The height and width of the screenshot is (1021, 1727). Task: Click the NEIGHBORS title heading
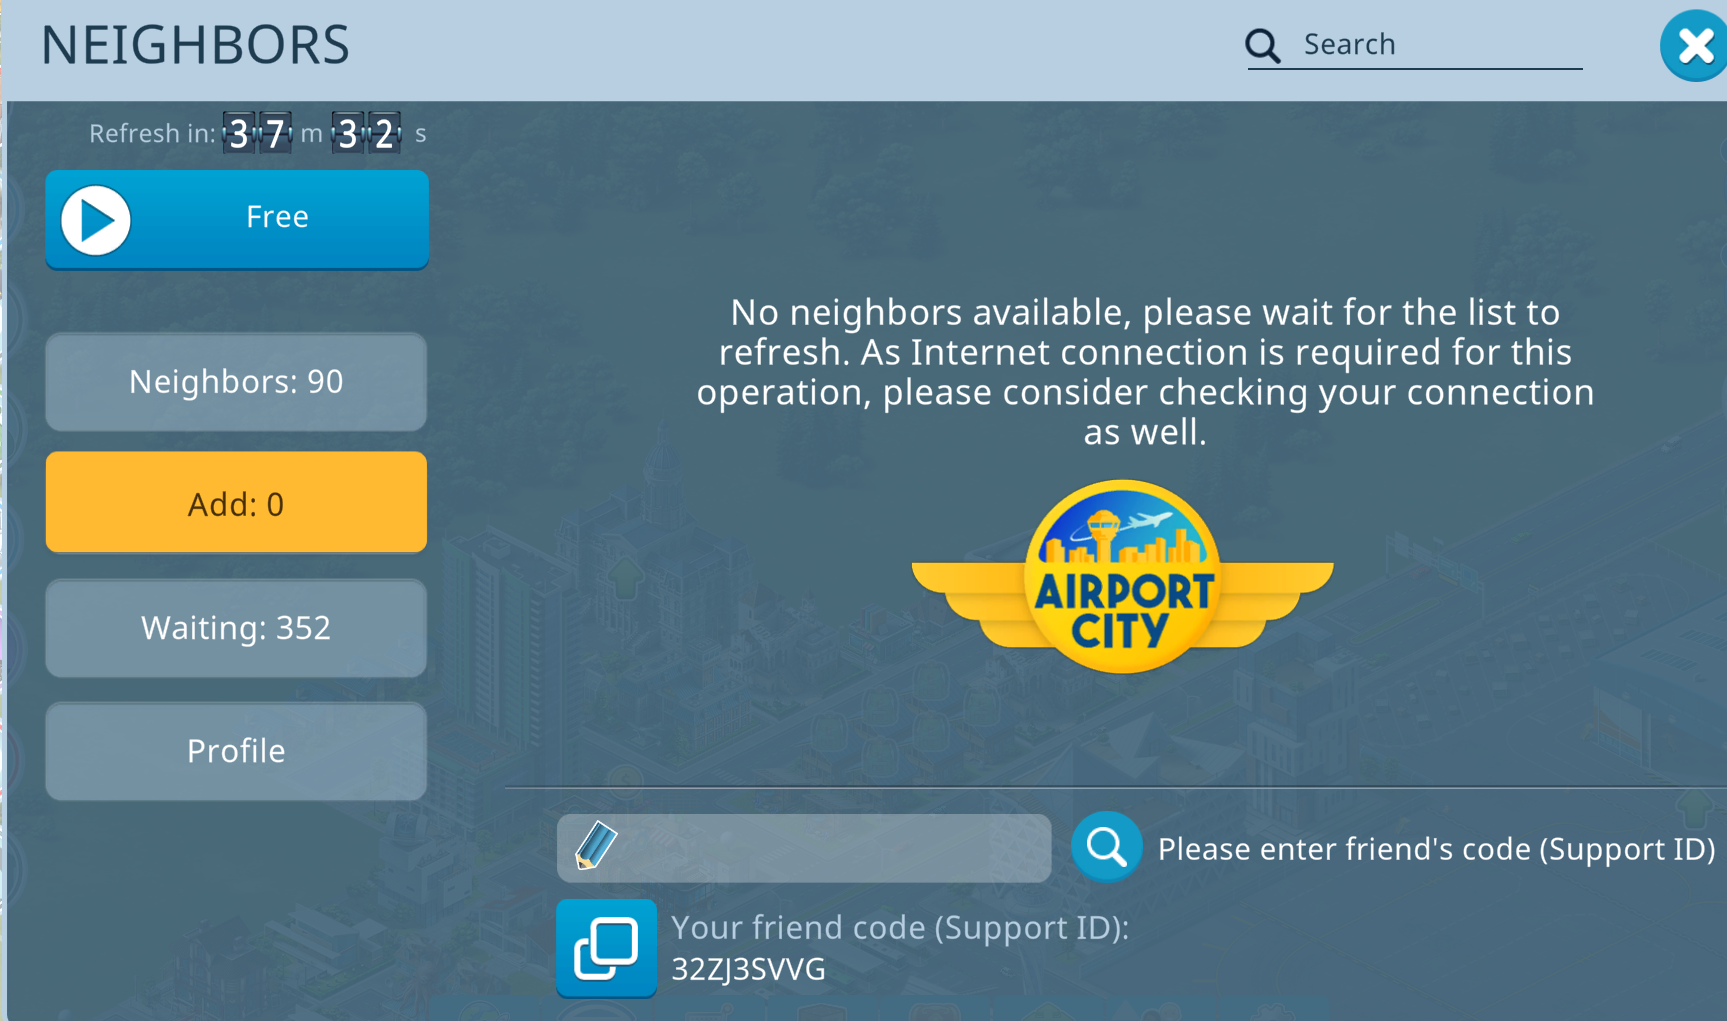[x=195, y=45]
